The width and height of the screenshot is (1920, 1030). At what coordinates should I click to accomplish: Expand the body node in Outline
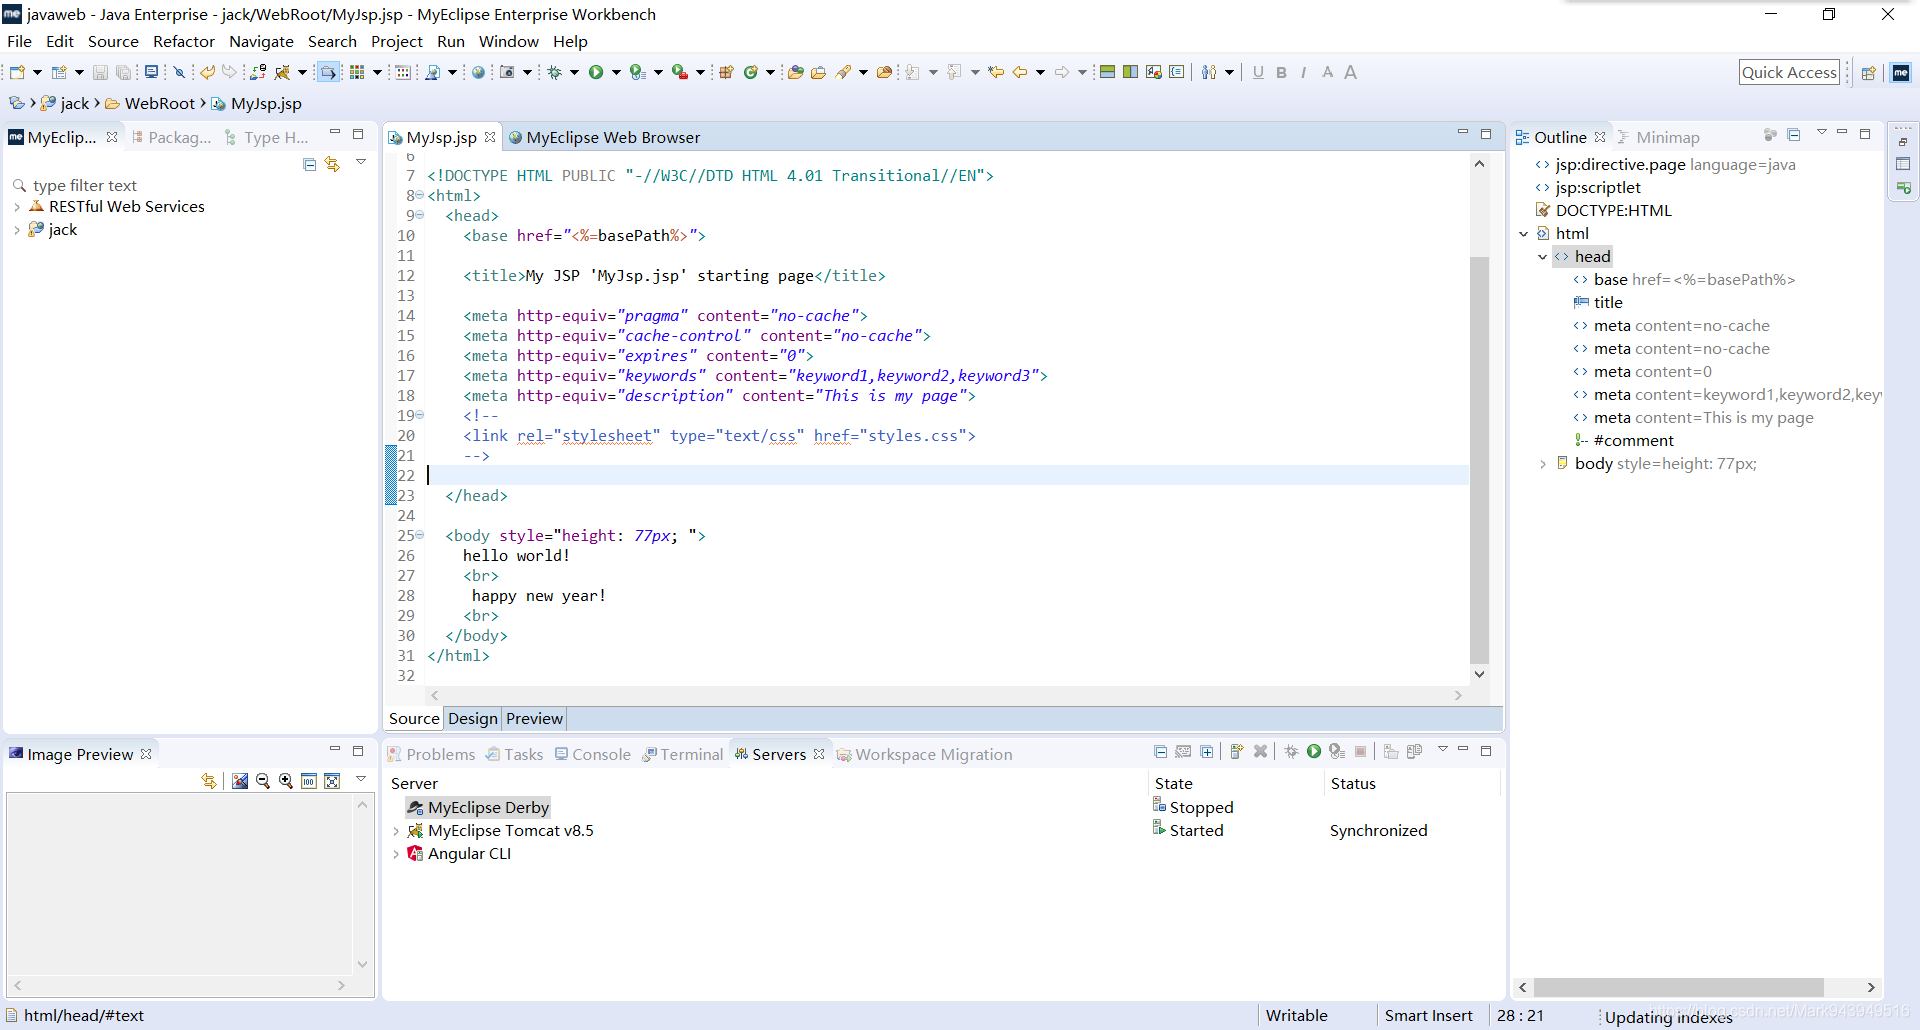tap(1543, 464)
